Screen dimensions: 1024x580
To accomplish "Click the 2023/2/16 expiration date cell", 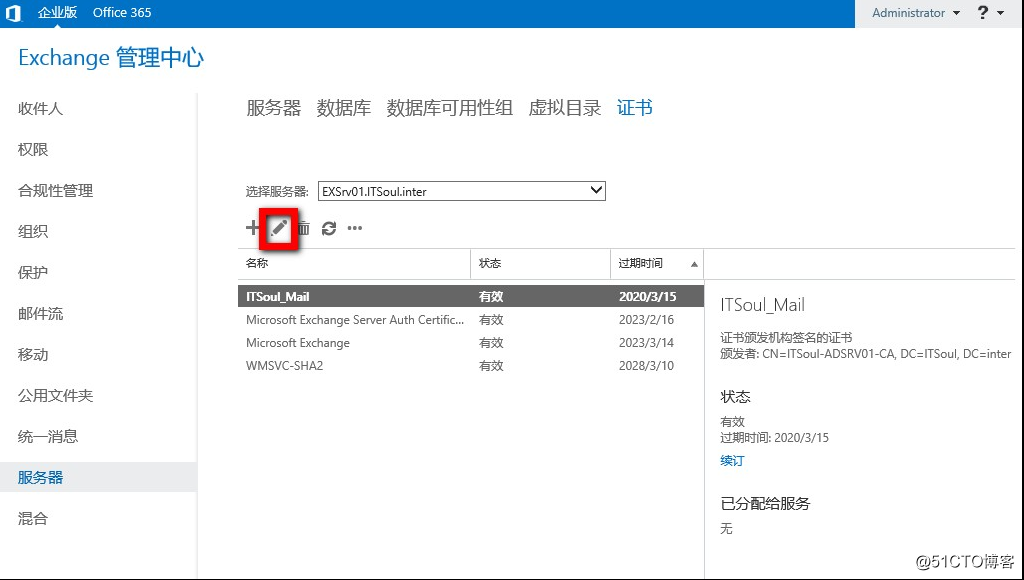I will 647,320.
